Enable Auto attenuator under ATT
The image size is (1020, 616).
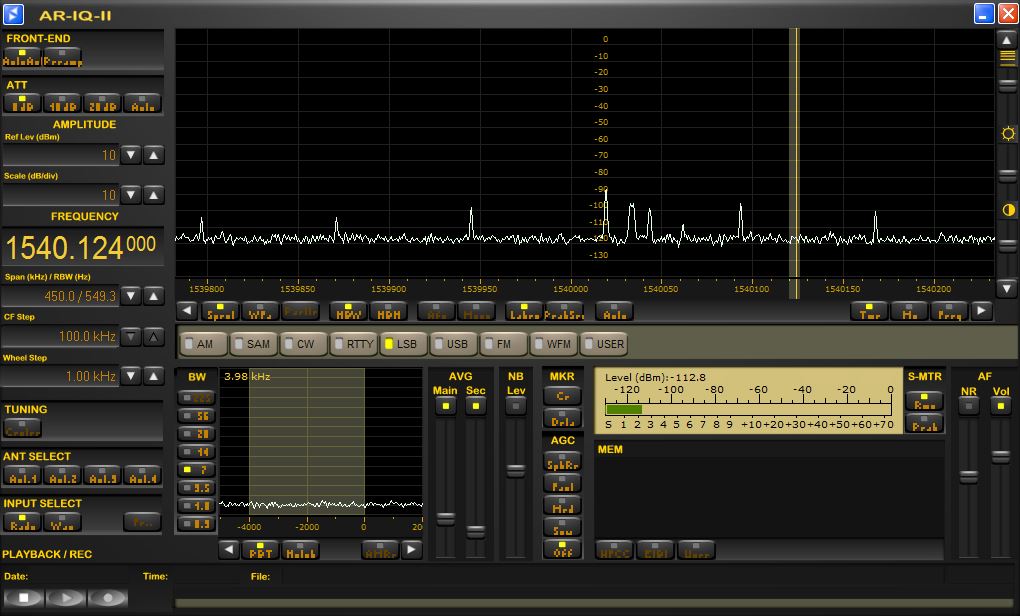(142, 103)
